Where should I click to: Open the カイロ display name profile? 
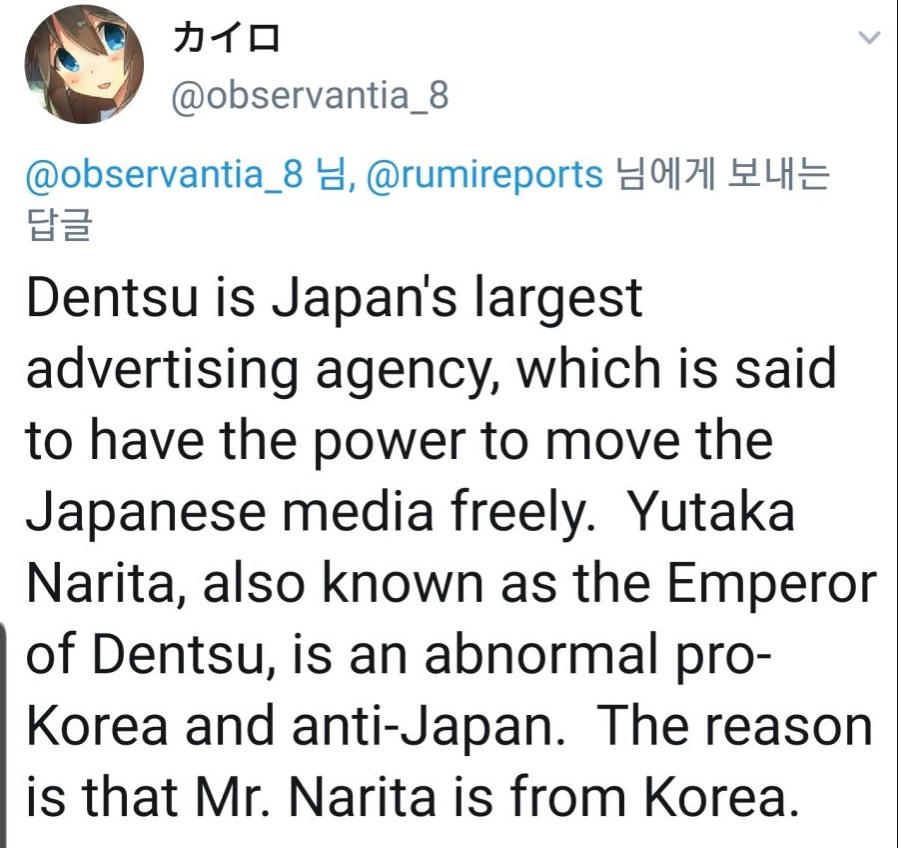point(226,41)
